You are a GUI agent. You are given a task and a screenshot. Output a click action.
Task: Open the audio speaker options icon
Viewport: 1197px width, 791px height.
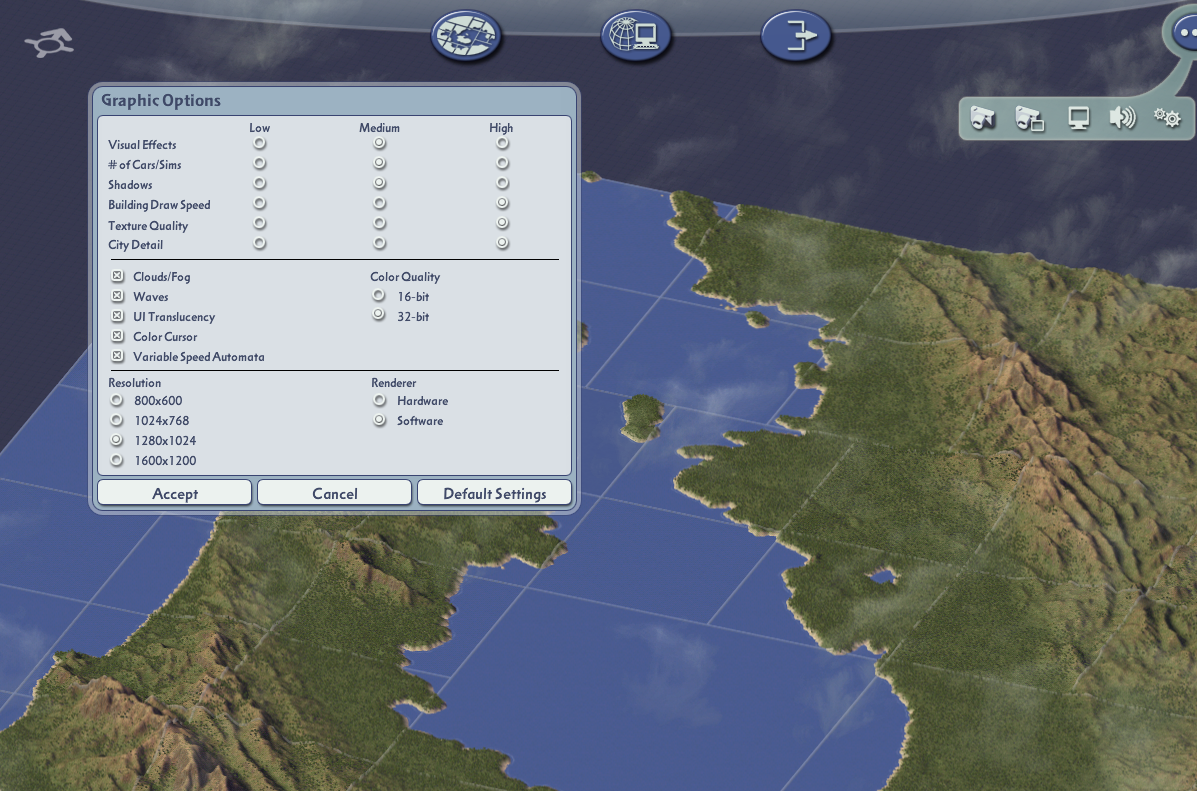pyautogui.click(x=1122, y=118)
